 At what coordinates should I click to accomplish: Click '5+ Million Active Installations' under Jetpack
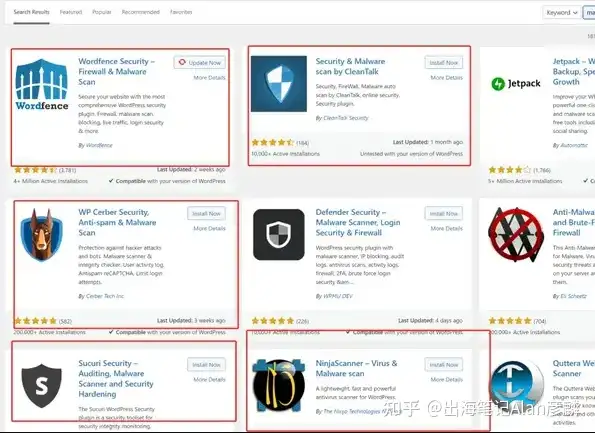coord(525,181)
